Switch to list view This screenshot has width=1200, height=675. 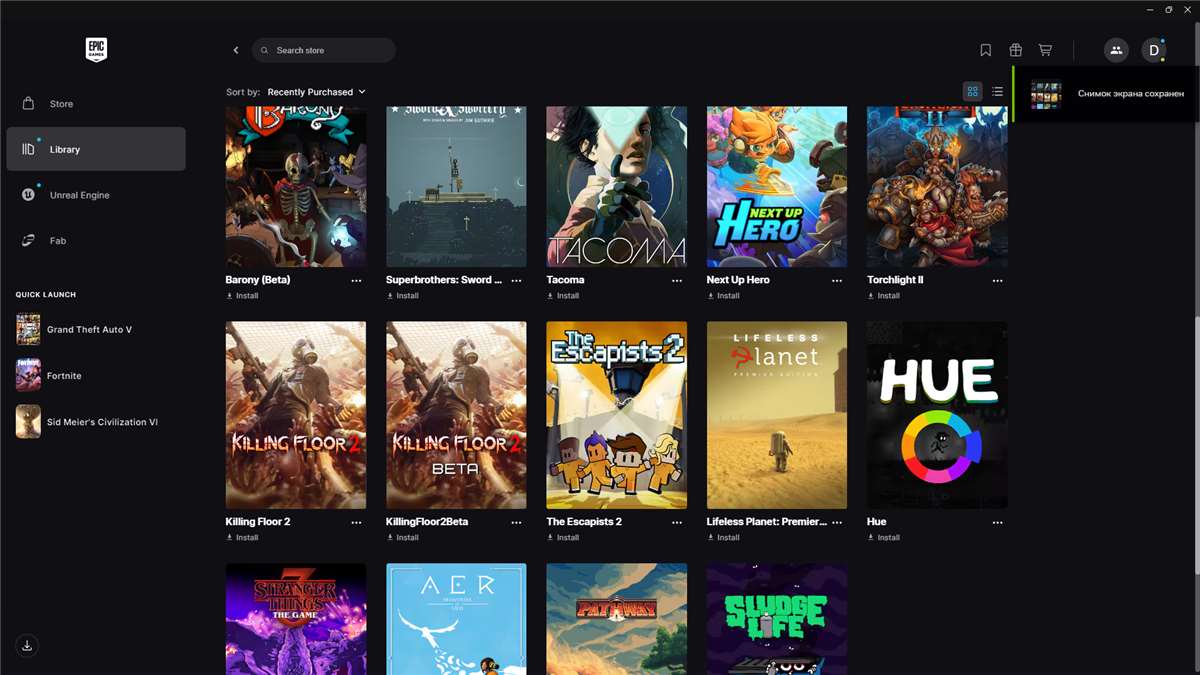997,91
